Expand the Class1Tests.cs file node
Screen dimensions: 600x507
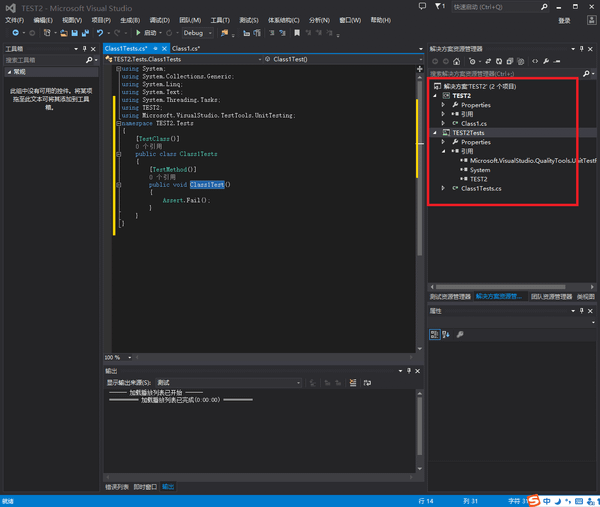[443, 188]
